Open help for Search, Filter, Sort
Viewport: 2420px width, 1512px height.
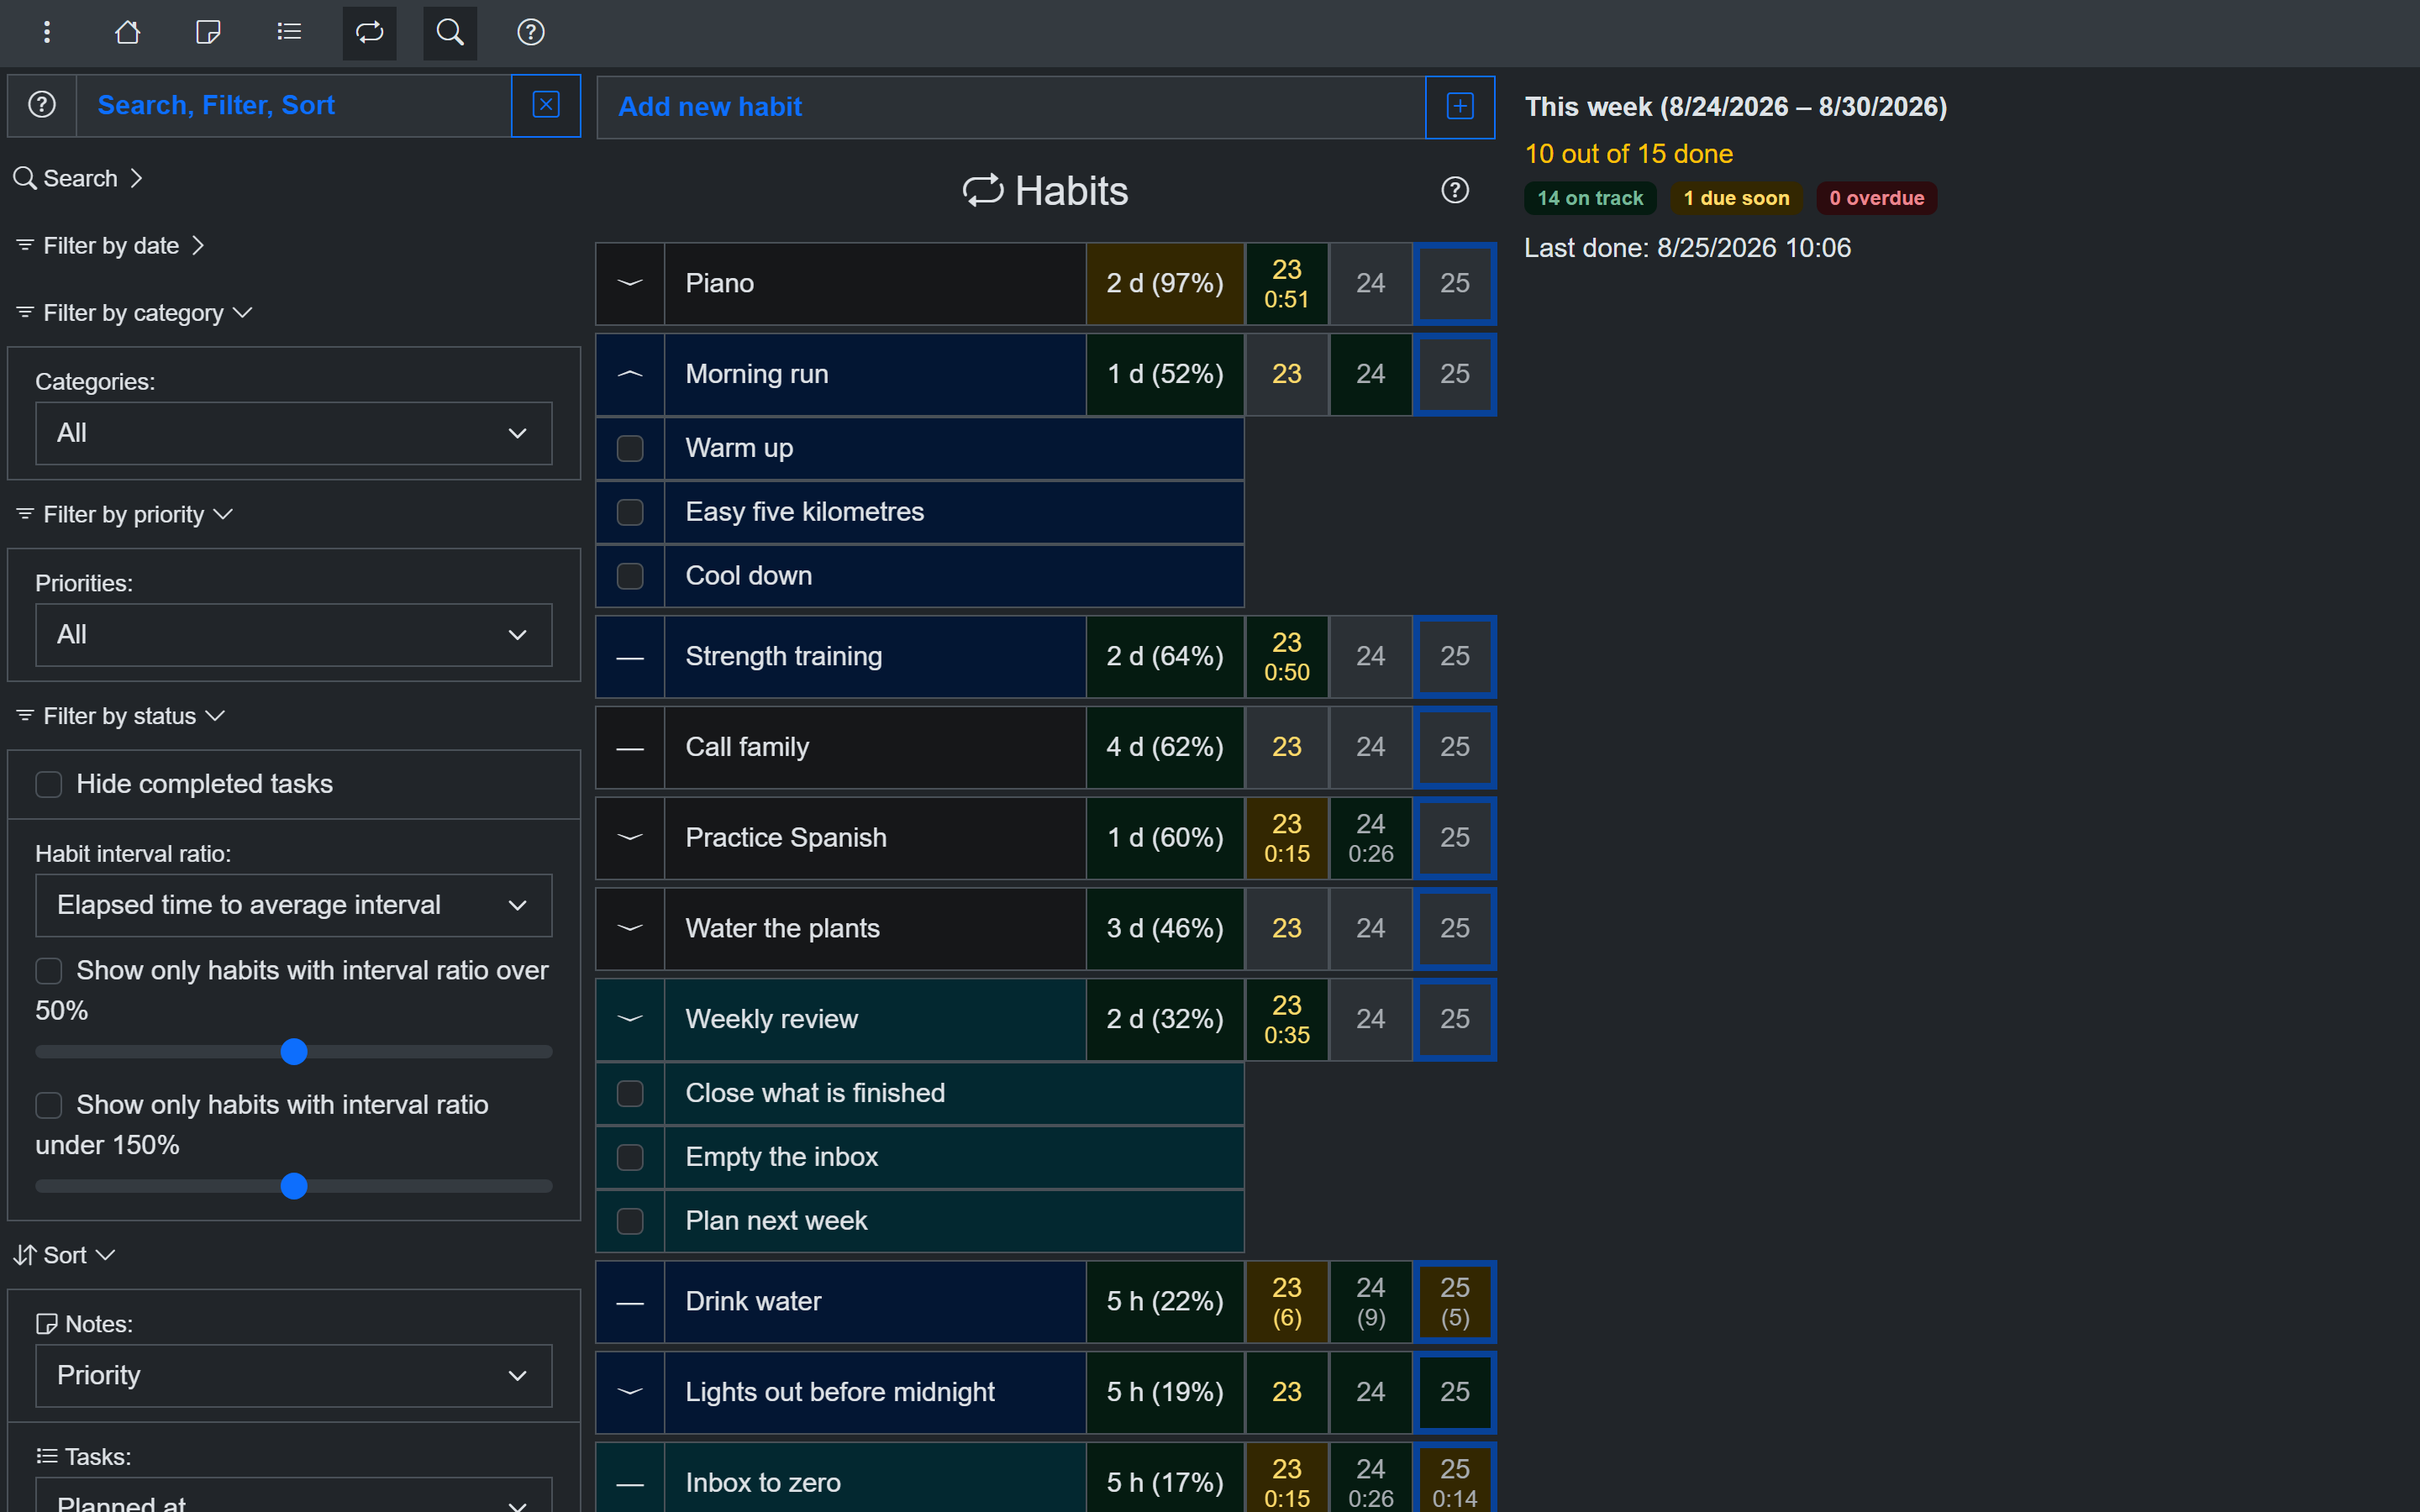(42, 105)
